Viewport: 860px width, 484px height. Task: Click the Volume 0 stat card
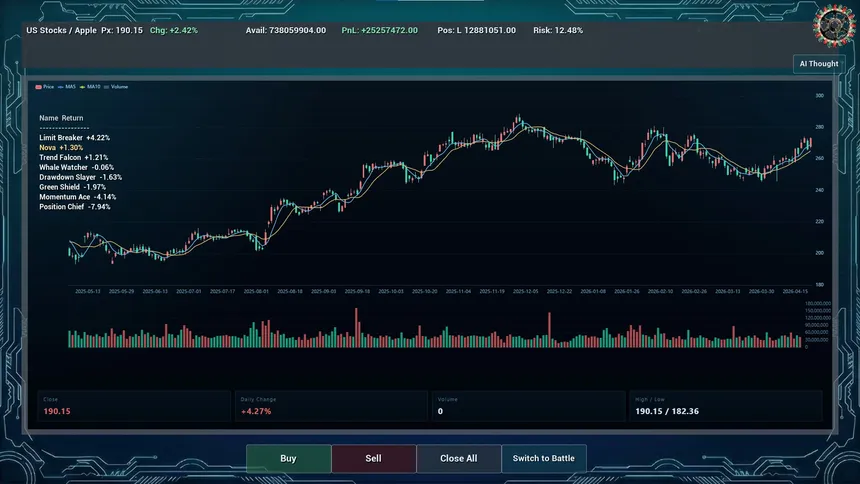(529, 406)
